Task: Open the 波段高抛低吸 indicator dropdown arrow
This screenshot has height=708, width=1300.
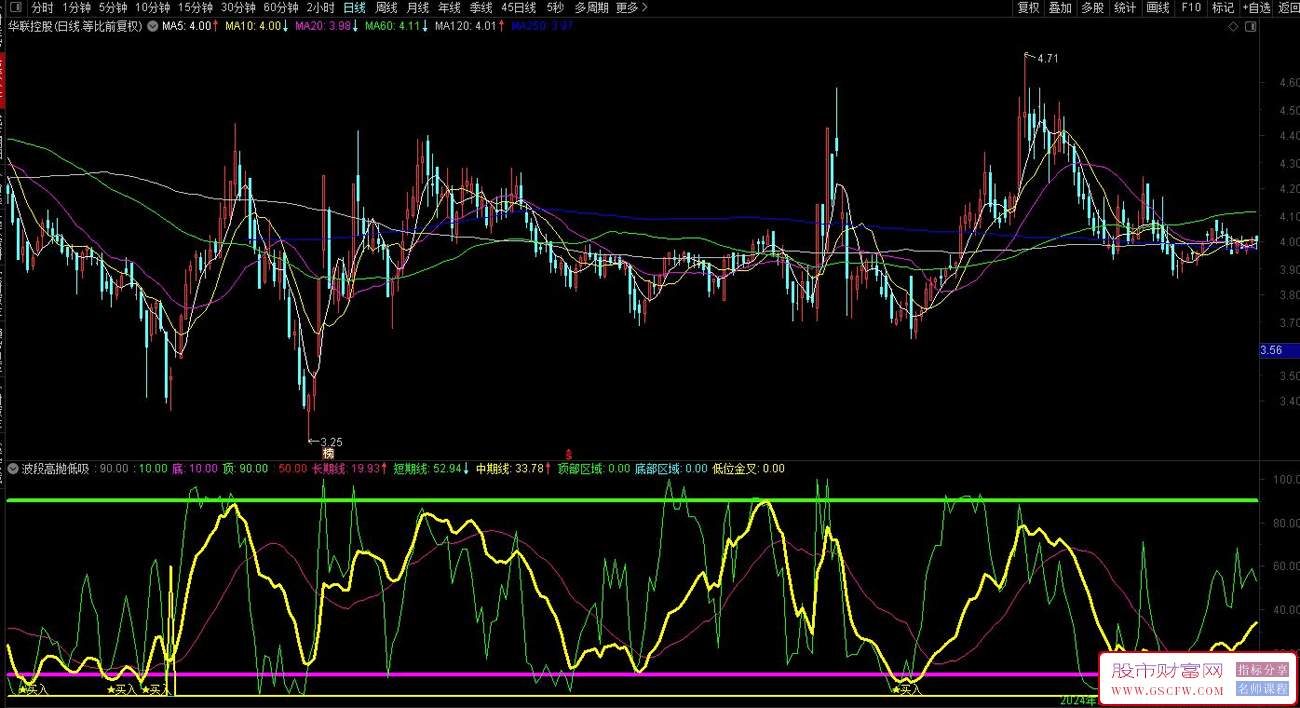Action: point(13,468)
